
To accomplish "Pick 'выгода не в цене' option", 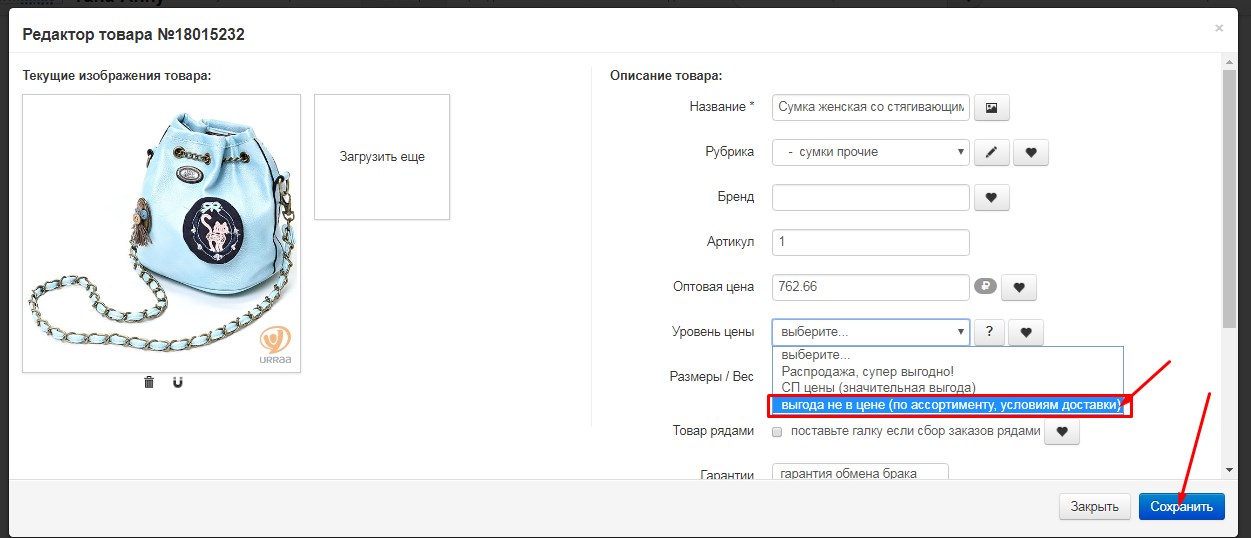I will pyautogui.click(x=950, y=405).
